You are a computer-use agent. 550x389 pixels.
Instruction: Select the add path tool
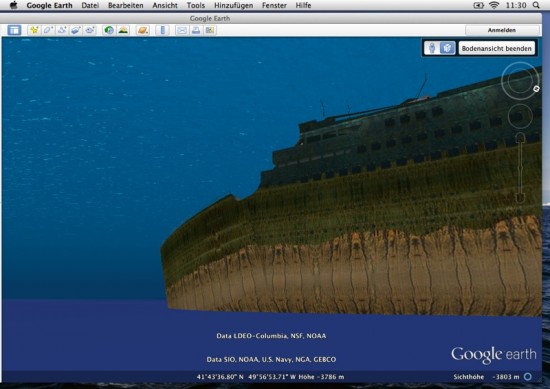click(62, 30)
